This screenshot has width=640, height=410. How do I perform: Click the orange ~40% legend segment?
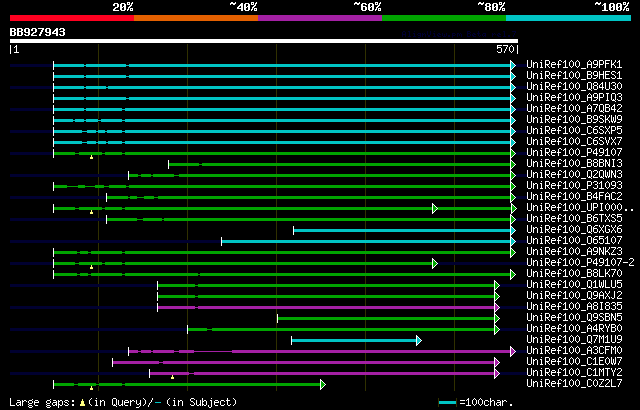[x=196, y=18]
